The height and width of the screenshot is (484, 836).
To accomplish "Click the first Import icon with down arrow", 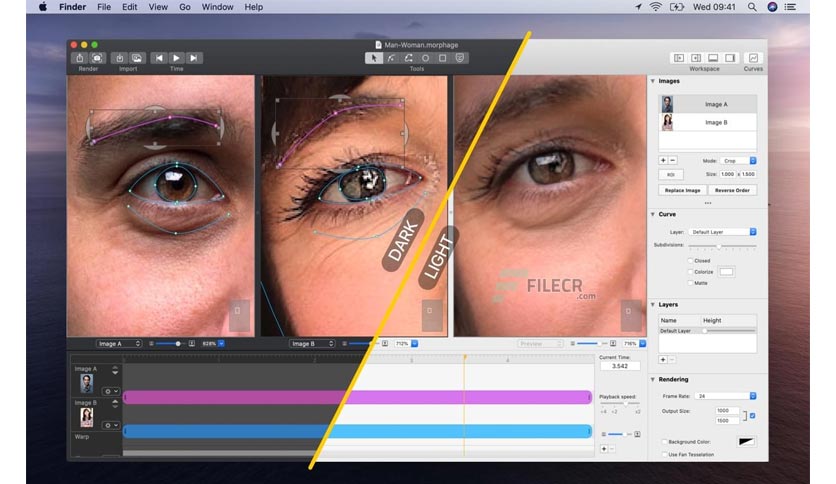I will 119,58.
